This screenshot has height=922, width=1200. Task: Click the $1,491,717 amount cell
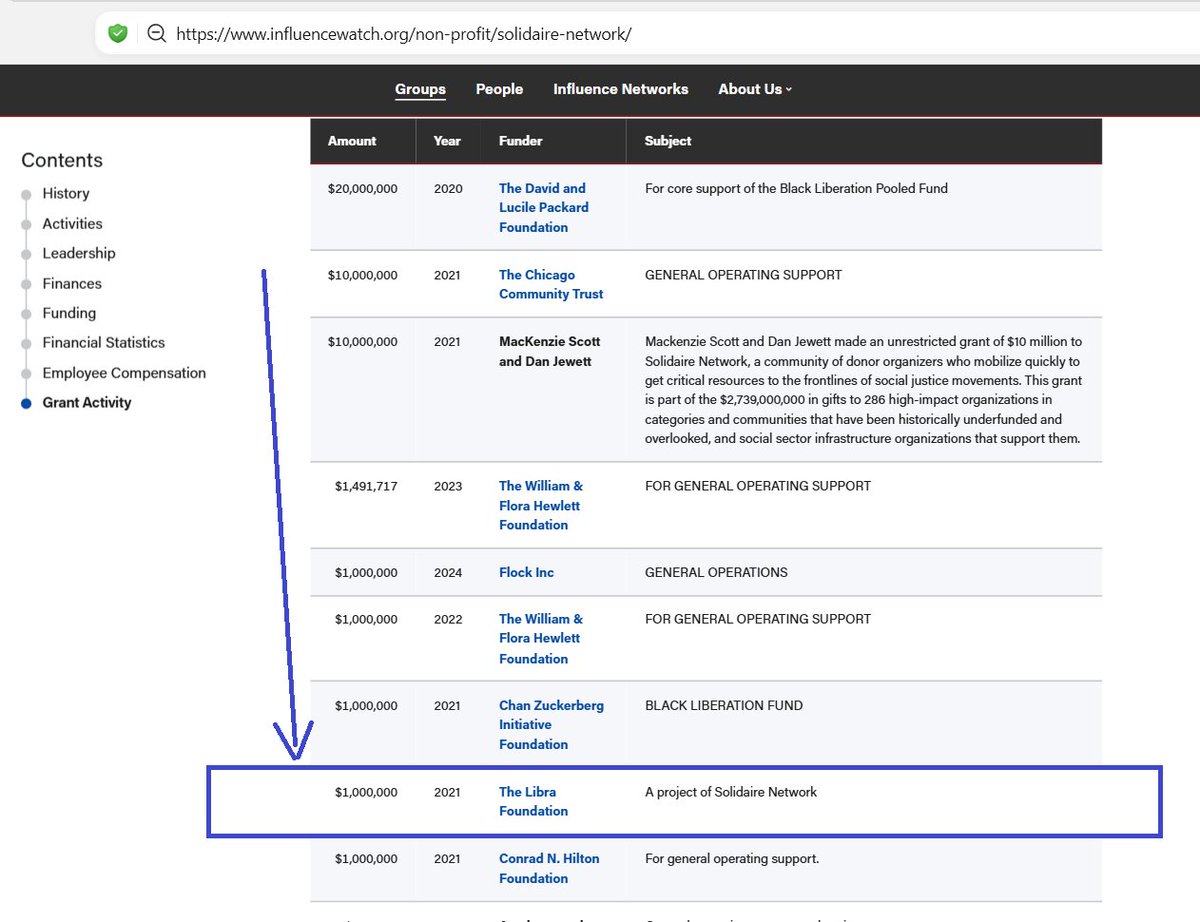pos(367,486)
